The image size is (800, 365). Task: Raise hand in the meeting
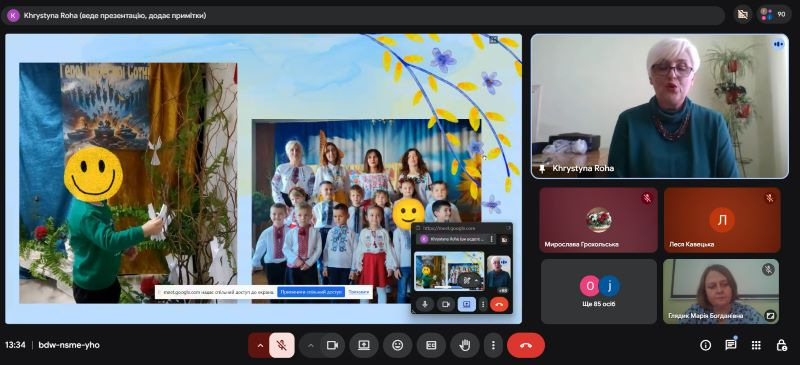tap(465, 345)
